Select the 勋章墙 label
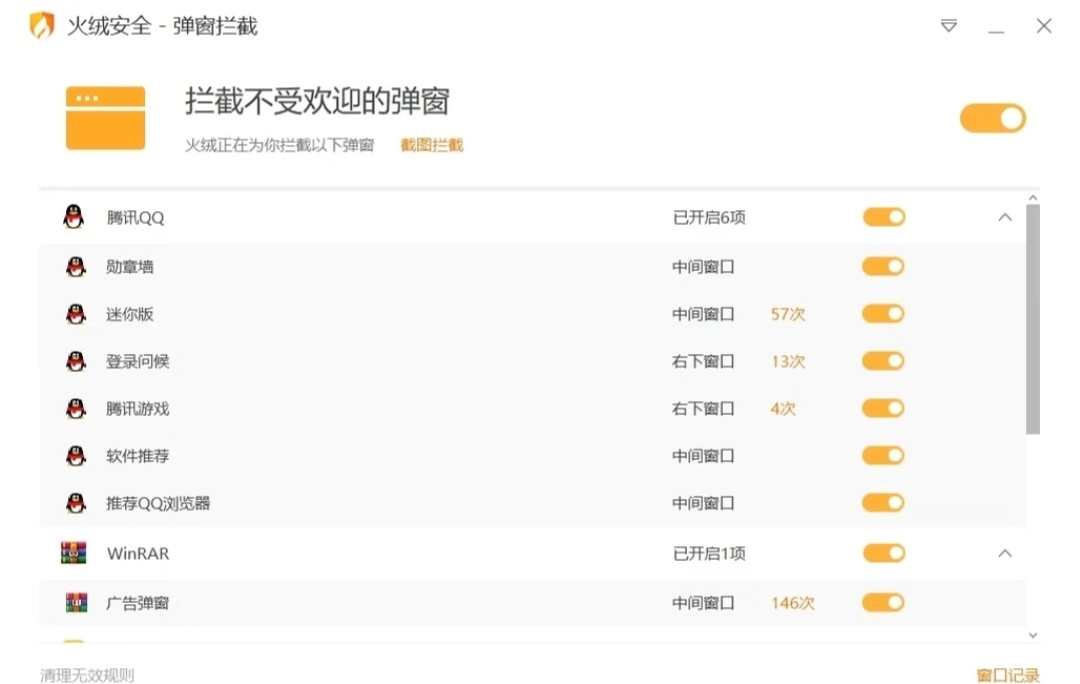This screenshot has height=684, width=1080. click(129, 267)
